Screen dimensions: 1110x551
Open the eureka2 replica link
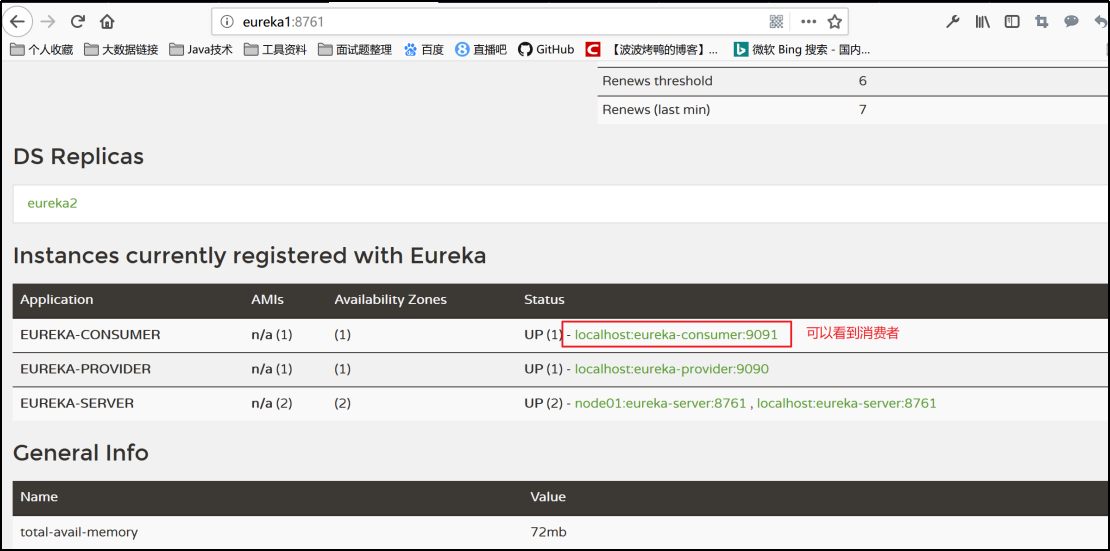(52, 203)
